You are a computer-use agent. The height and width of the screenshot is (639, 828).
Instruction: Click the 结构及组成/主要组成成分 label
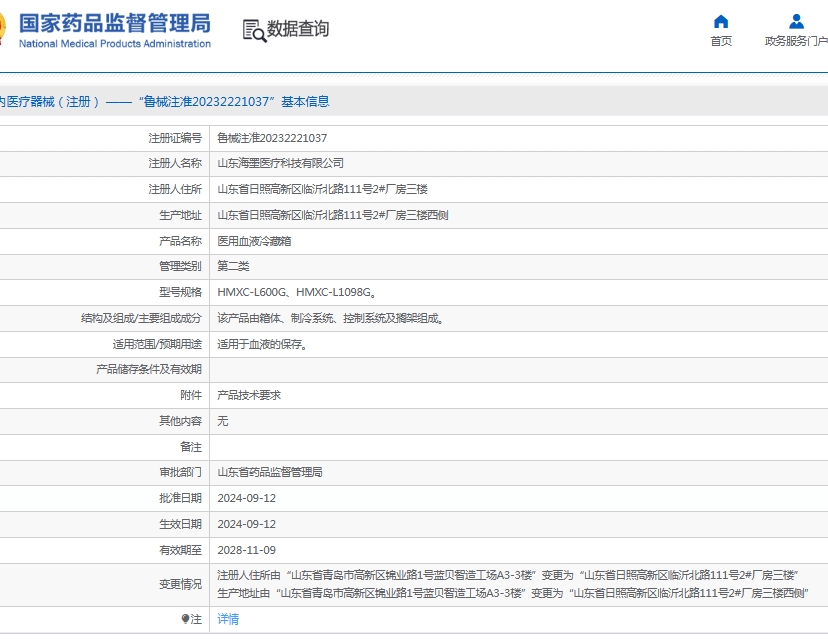(x=141, y=318)
